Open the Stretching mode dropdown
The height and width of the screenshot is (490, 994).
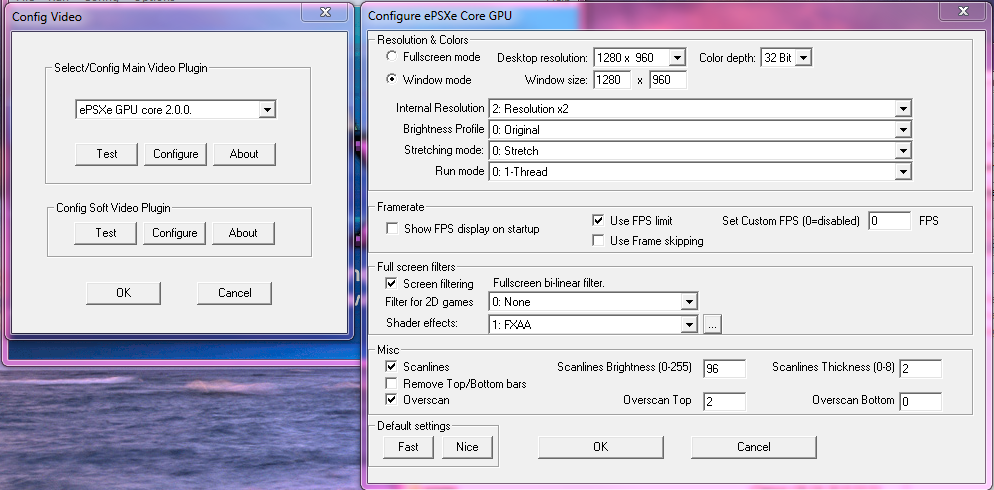903,151
